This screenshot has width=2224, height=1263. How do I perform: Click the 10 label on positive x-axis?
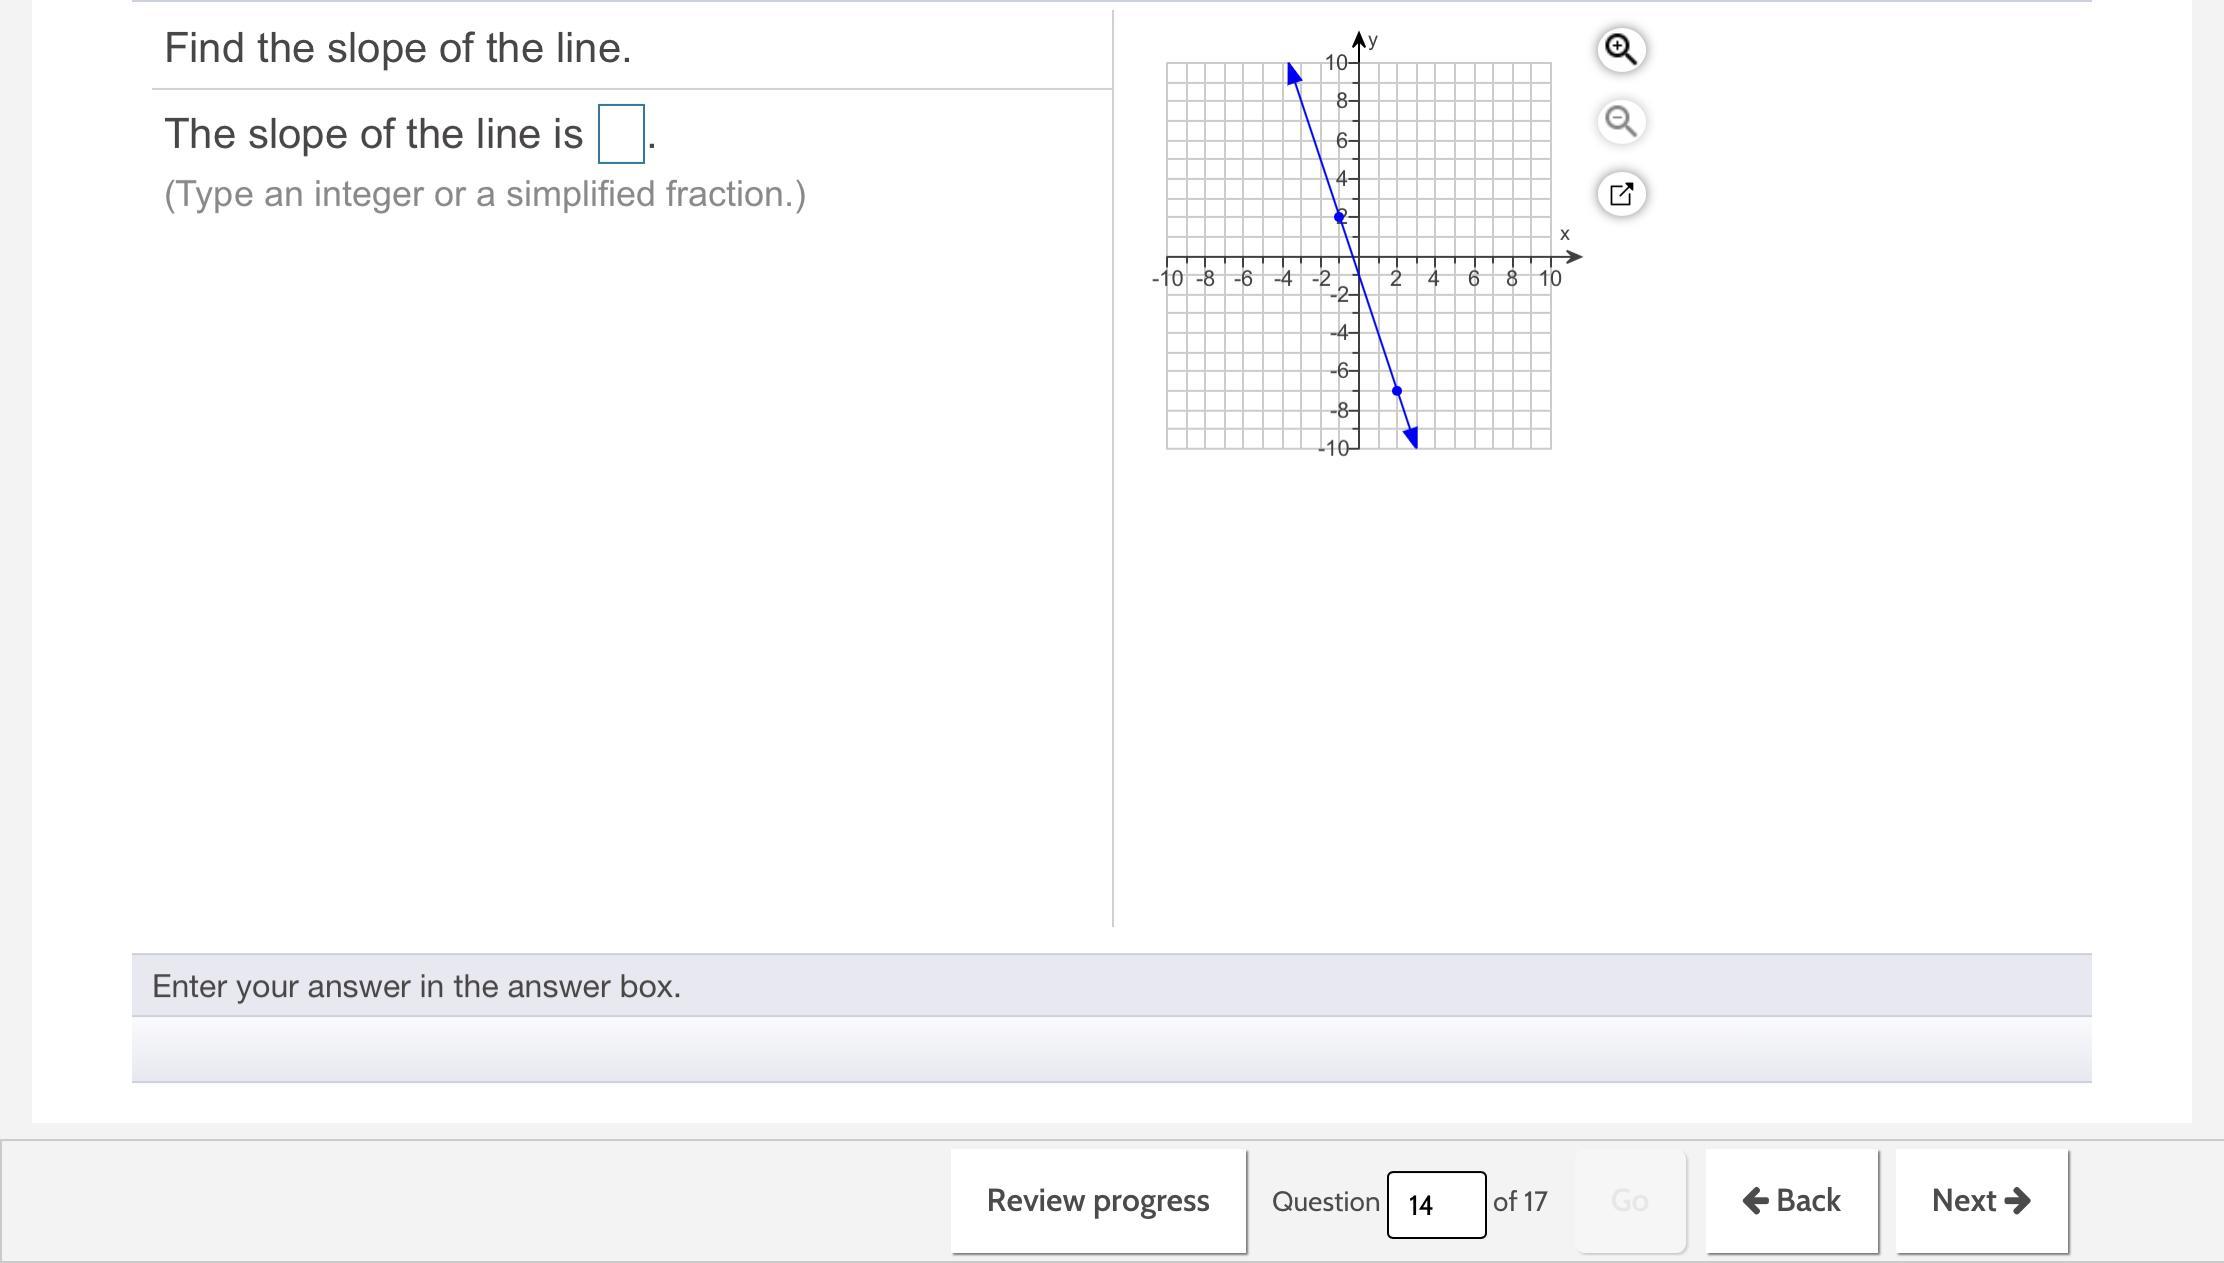click(1549, 279)
